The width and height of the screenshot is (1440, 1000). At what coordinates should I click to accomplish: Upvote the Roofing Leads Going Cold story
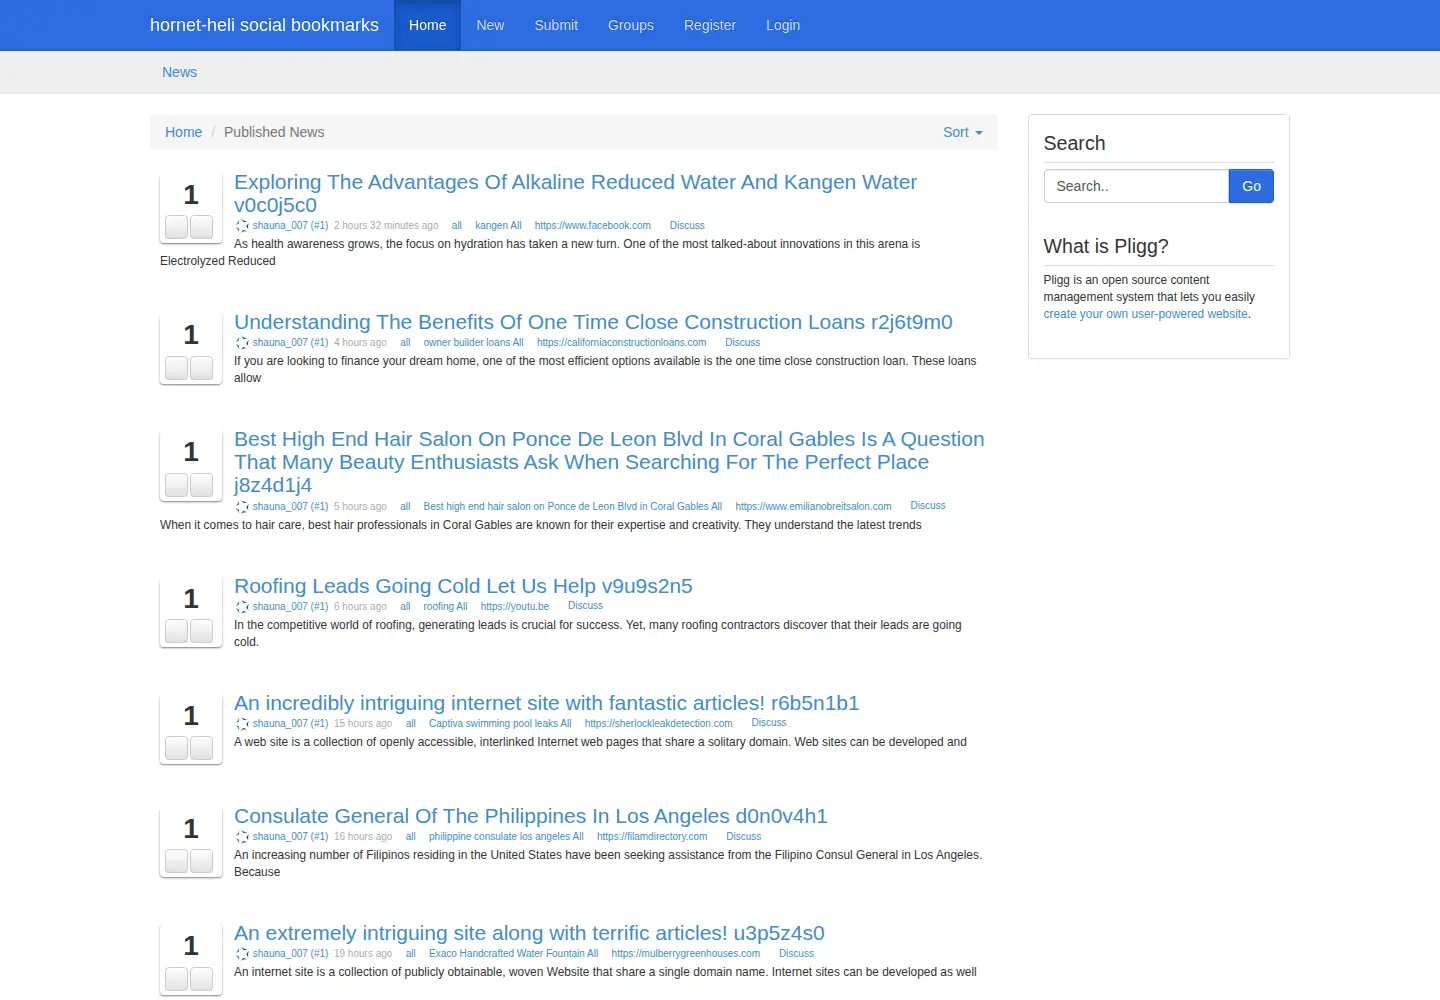point(177,631)
